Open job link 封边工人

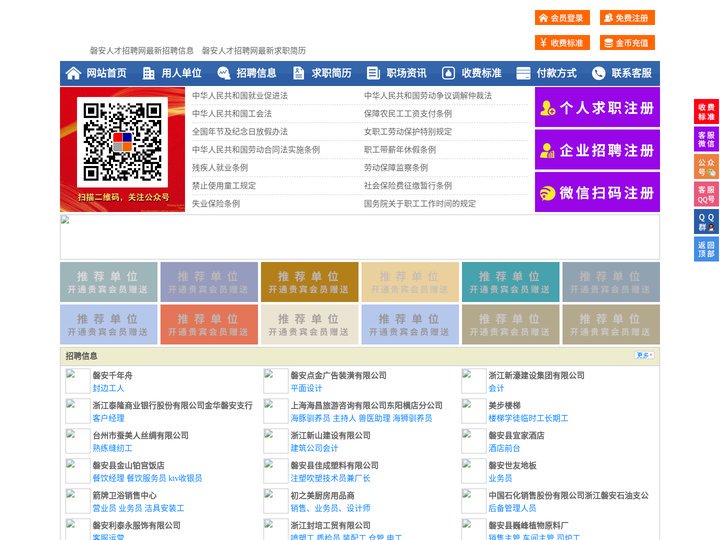click(x=108, y=388)
